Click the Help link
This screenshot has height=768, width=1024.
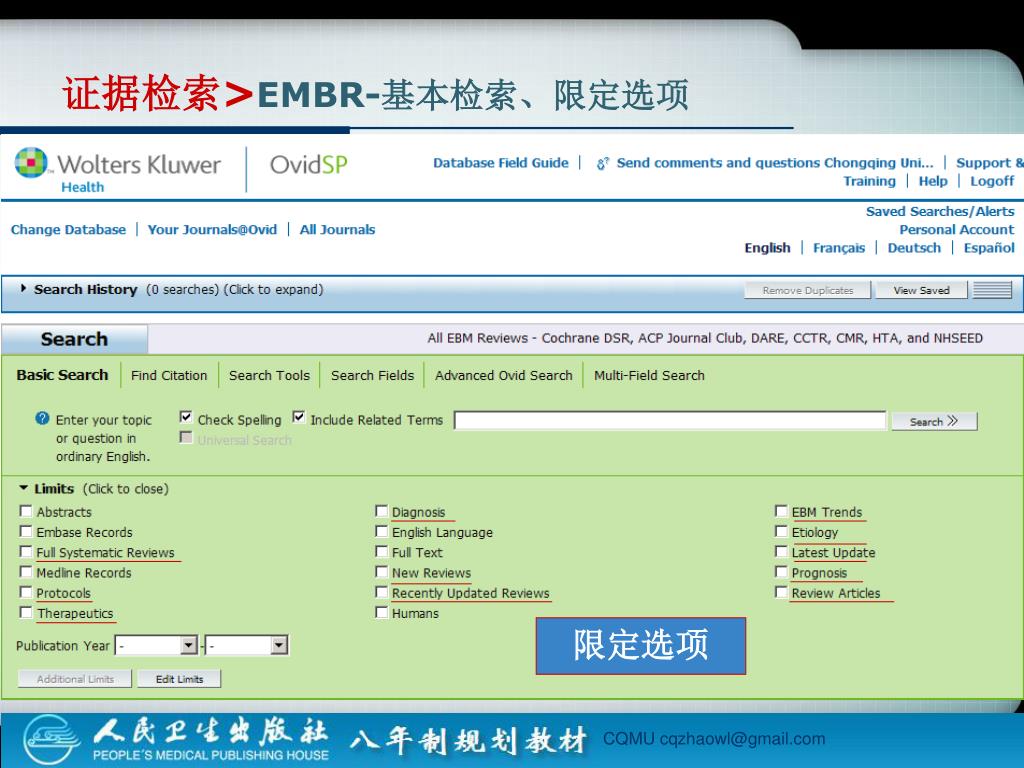tap(933, 181)
